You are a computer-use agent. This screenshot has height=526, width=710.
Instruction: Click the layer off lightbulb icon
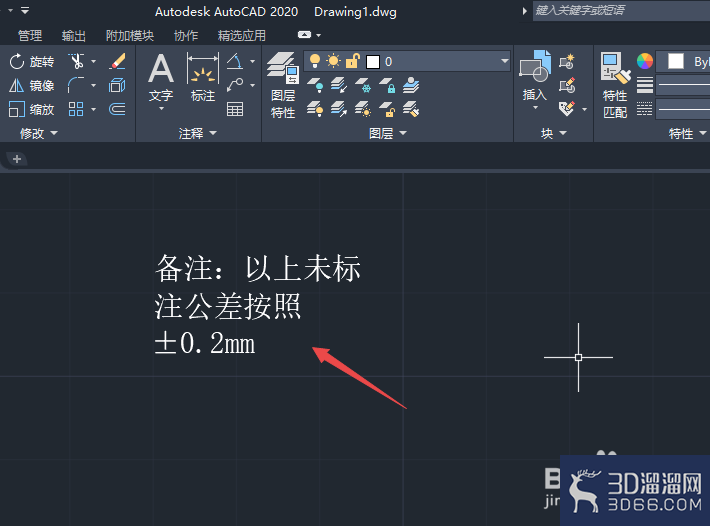pos(315,85)
